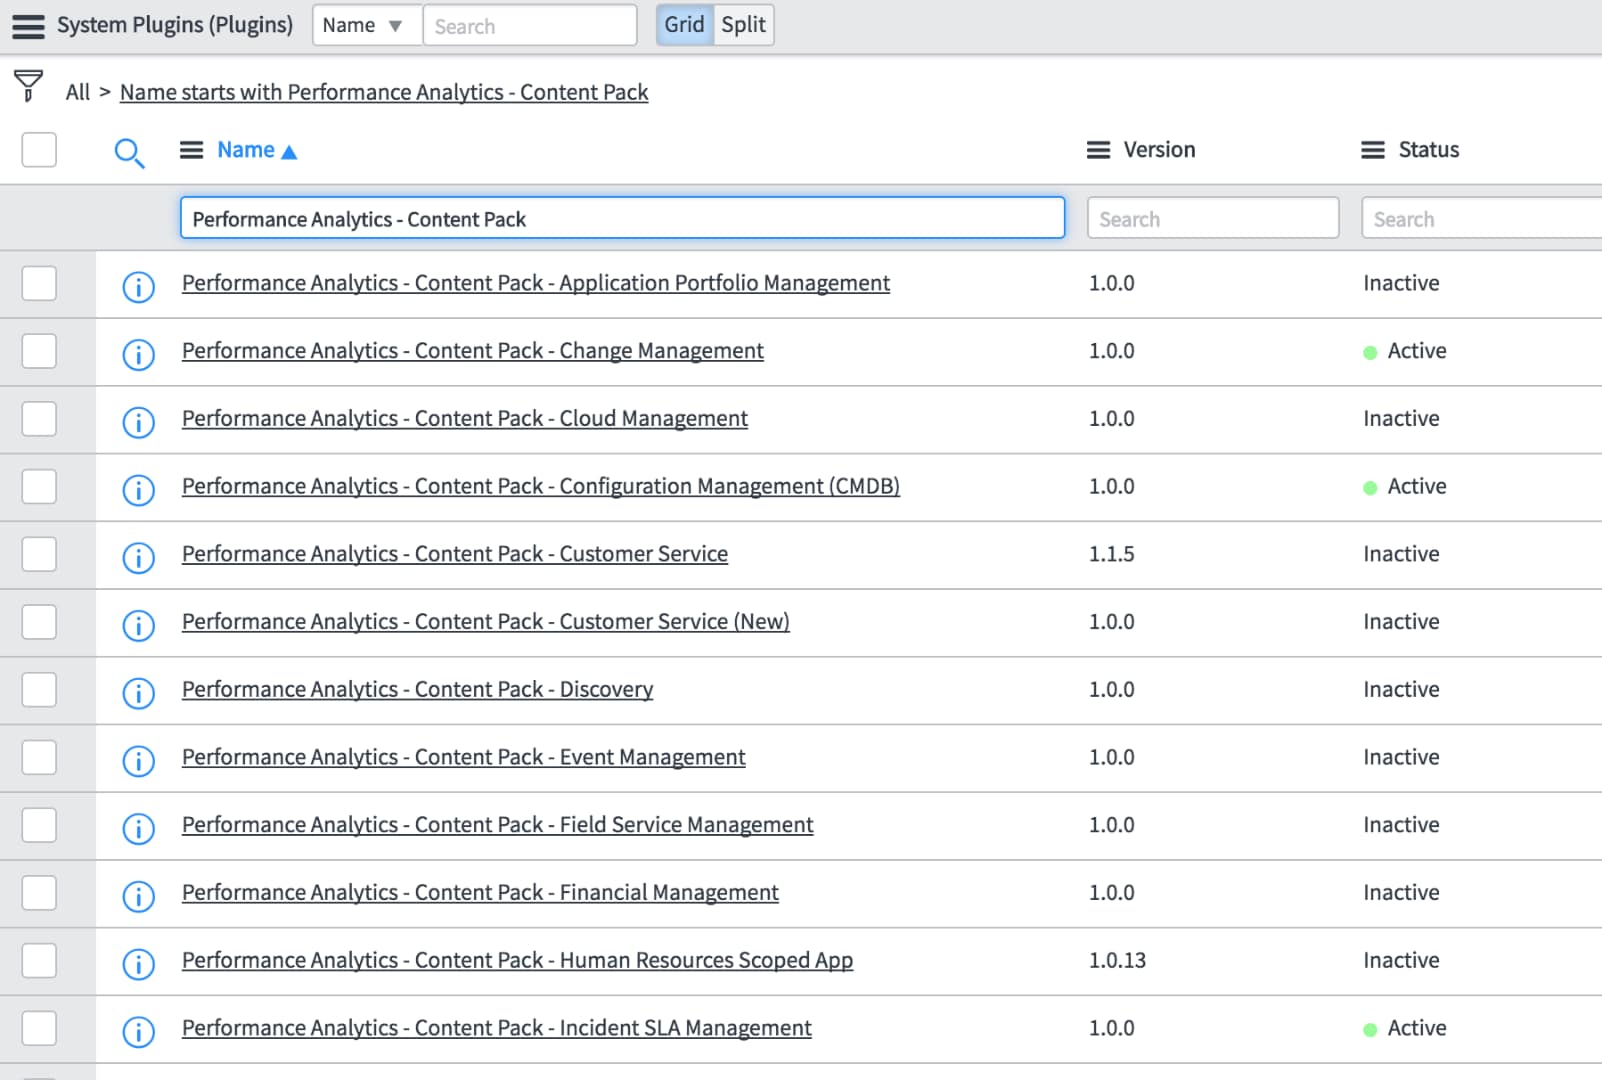
Task: Preview info for Incident SLA Management plugin
Action: [138, 1031]
